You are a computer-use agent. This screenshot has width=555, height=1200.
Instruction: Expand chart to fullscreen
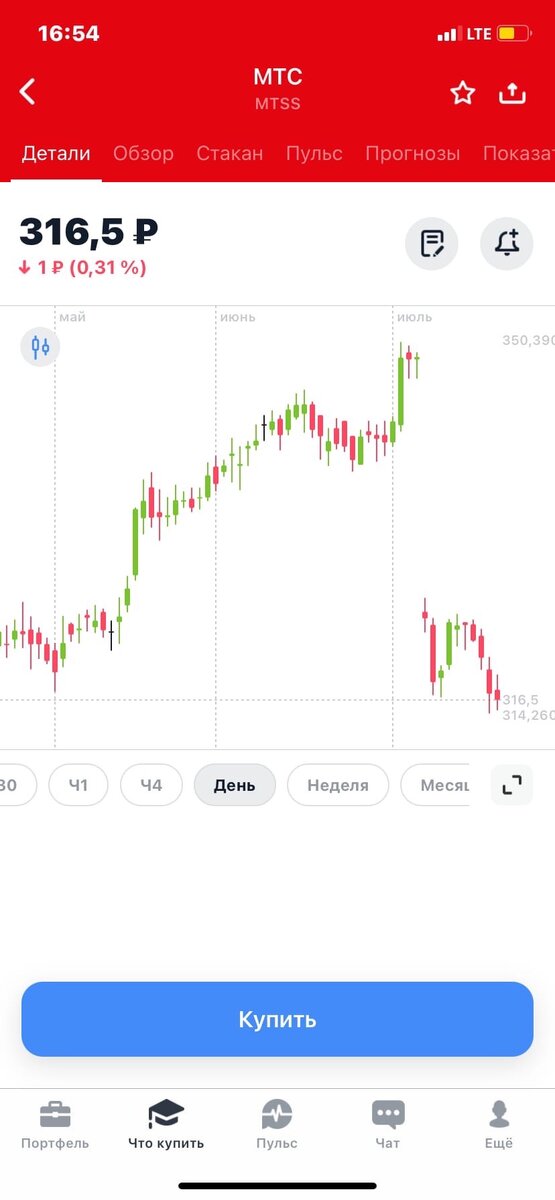point(512,785)
